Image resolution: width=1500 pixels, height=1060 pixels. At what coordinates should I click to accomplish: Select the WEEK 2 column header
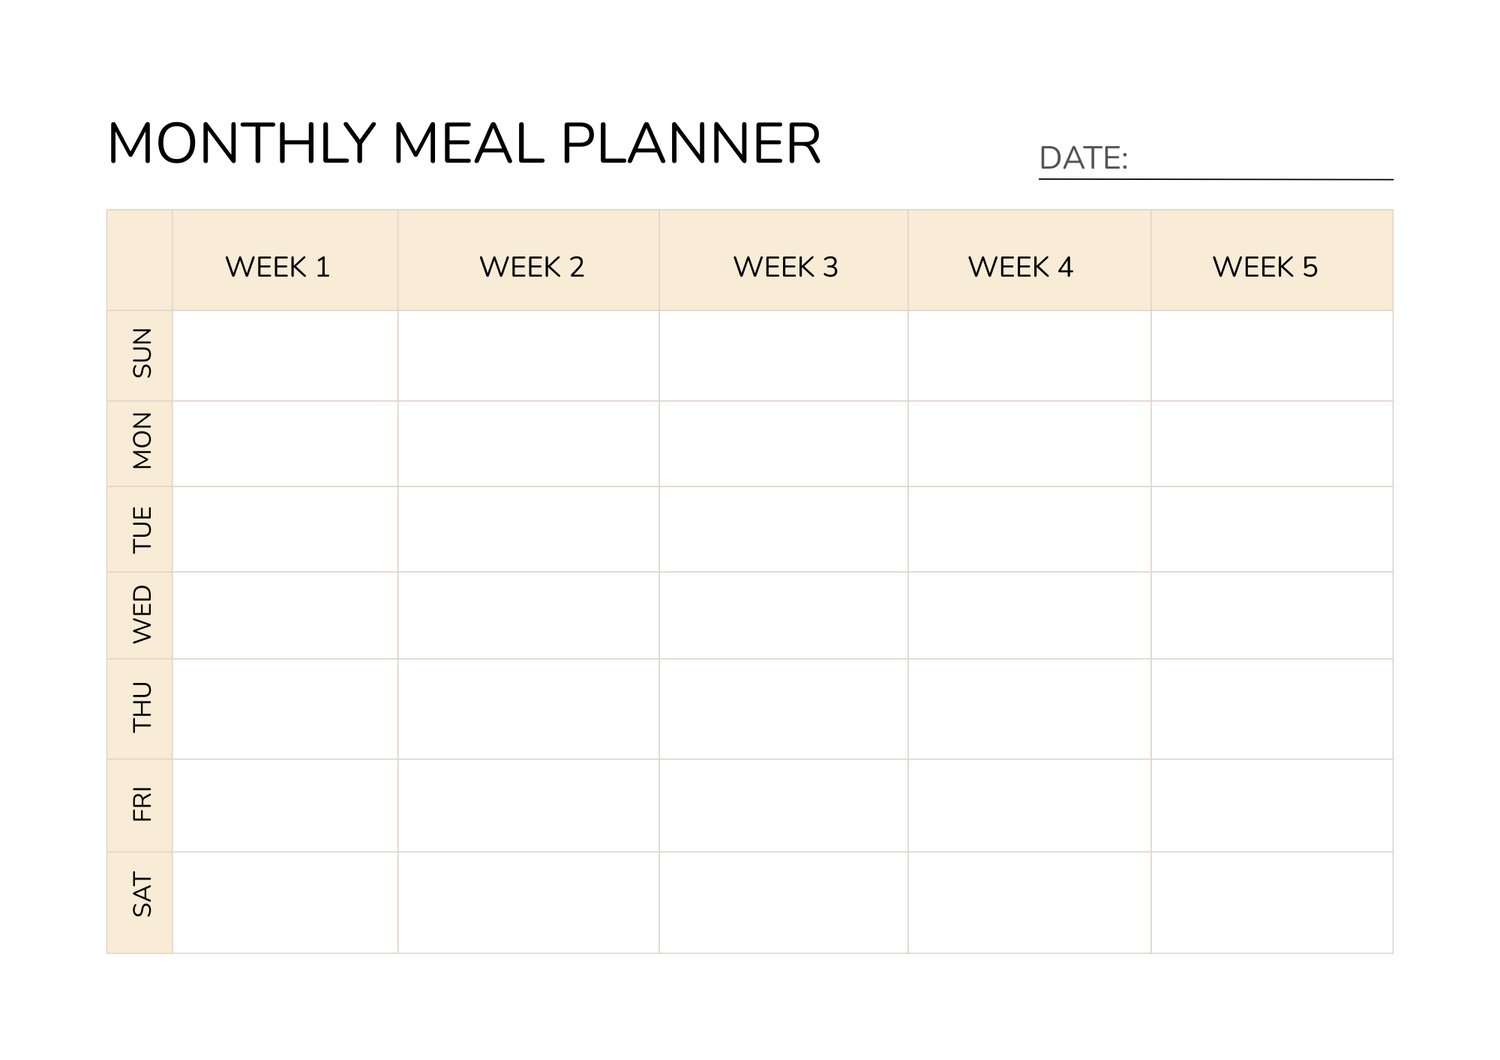click(x=531, y=267)
